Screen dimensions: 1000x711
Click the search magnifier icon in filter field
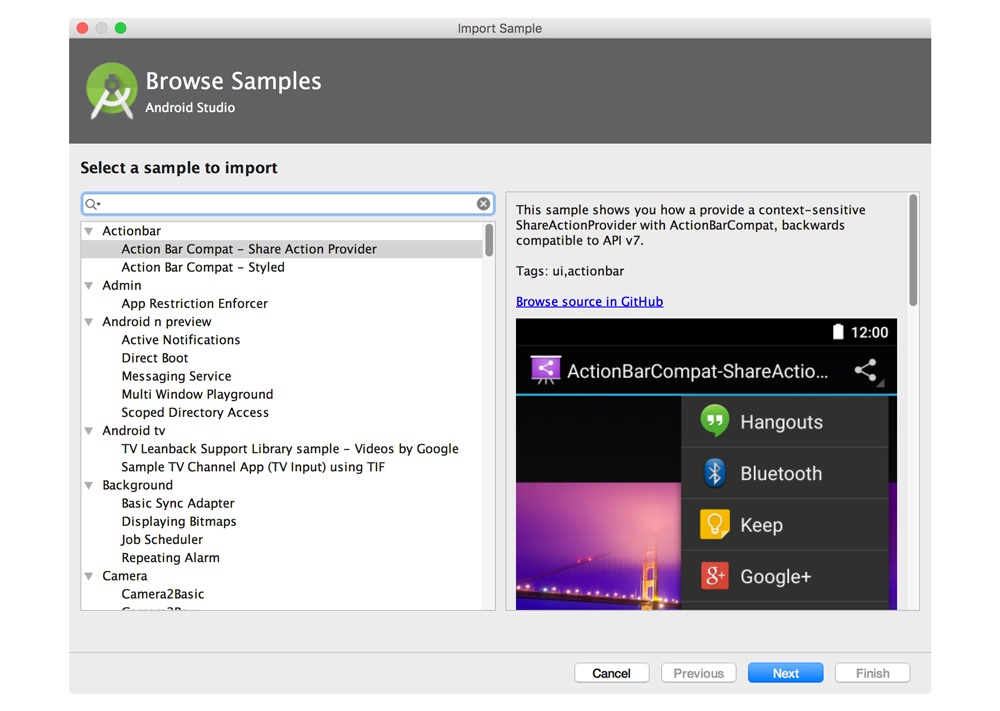coord(92,204)
